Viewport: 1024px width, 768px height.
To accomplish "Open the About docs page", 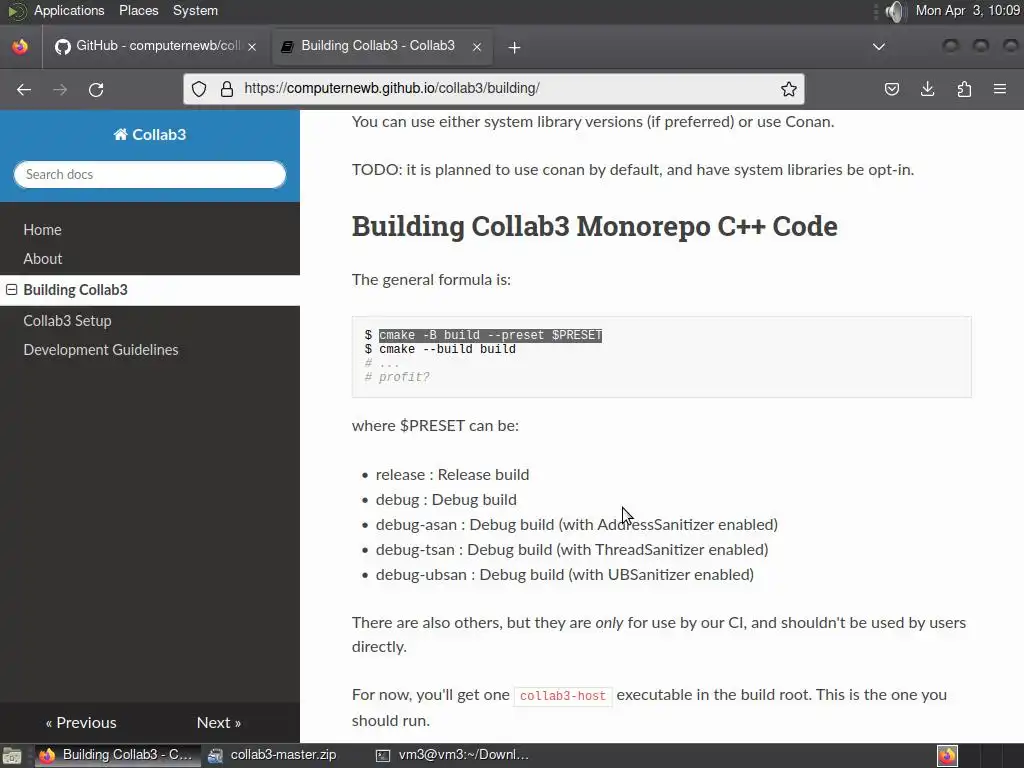I will 42,259.
